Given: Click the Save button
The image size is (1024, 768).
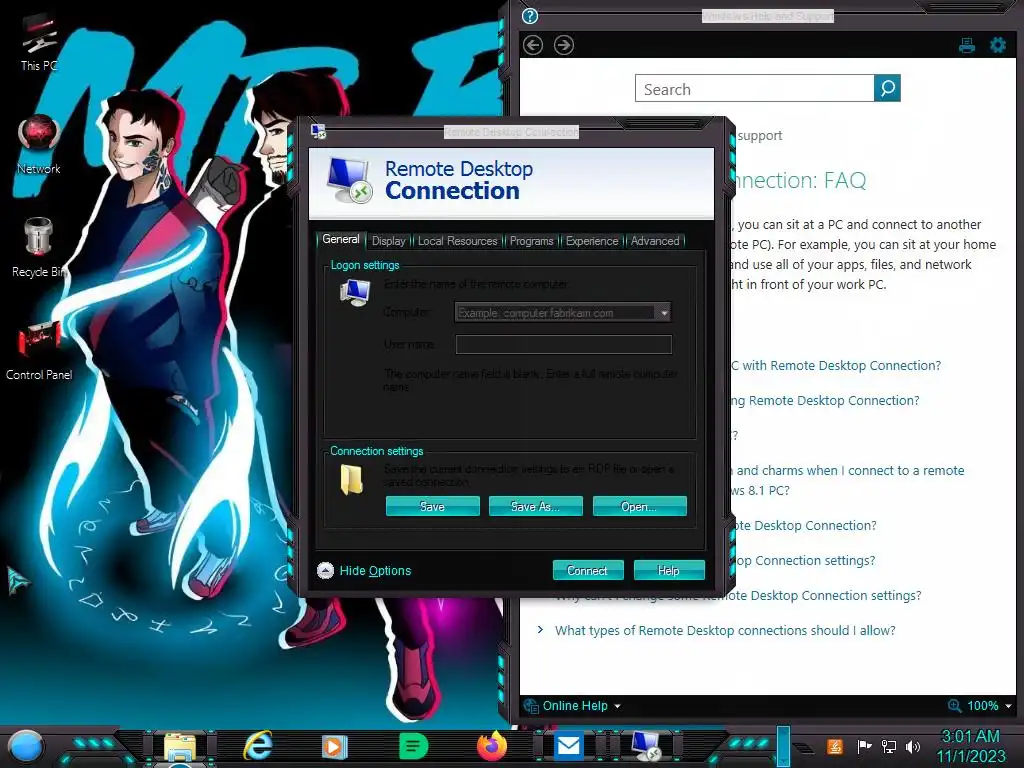Looking at the screenshot, I should 432,506.
